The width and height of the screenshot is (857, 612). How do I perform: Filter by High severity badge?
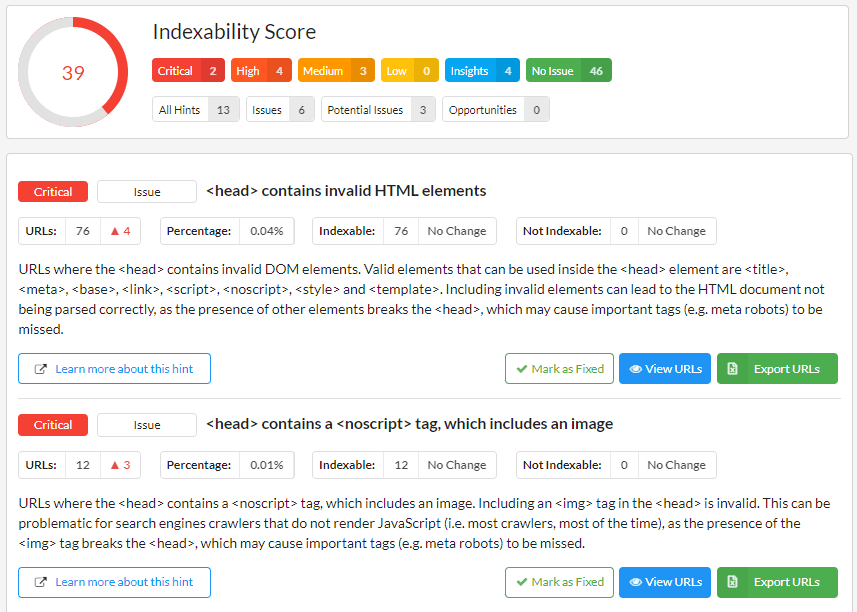(261, 70)
